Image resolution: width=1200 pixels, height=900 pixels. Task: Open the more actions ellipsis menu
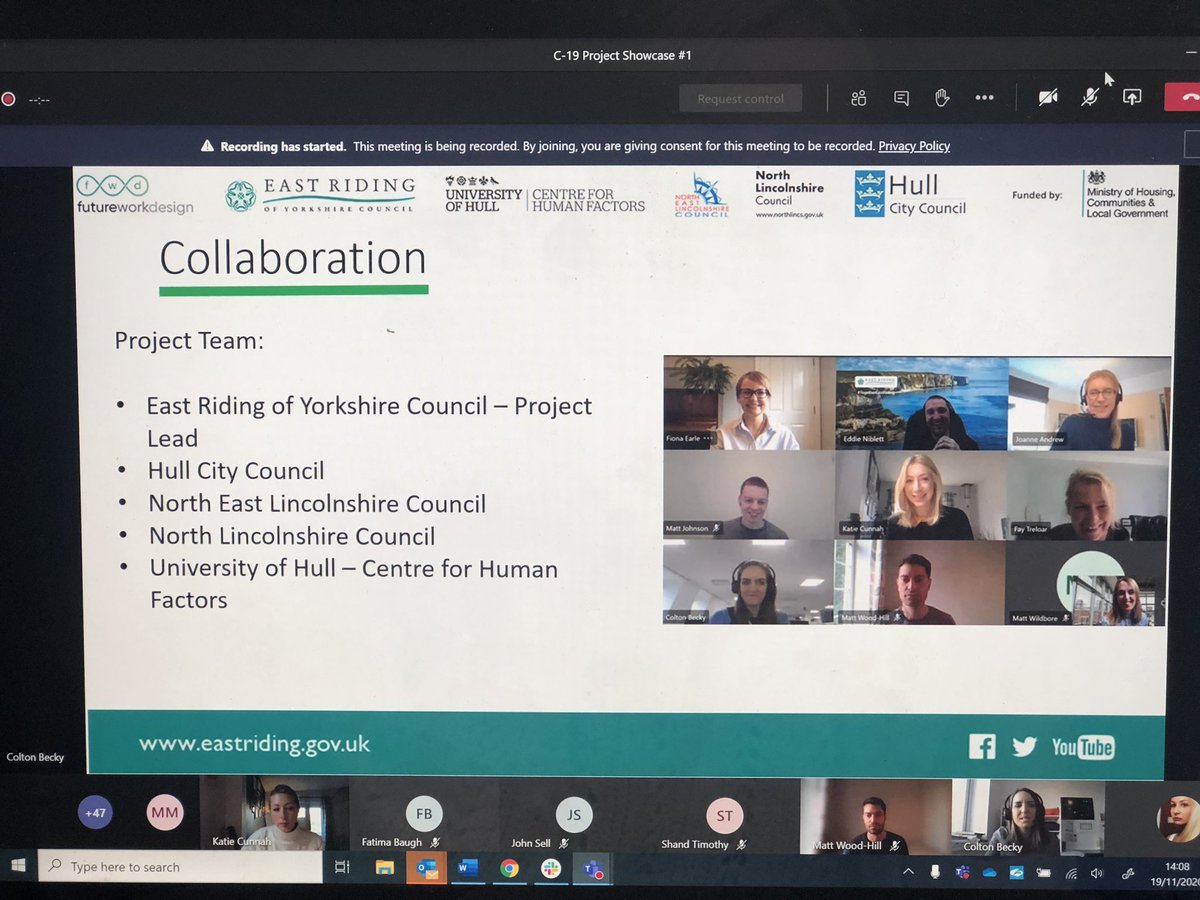click(x=984, y=97)
